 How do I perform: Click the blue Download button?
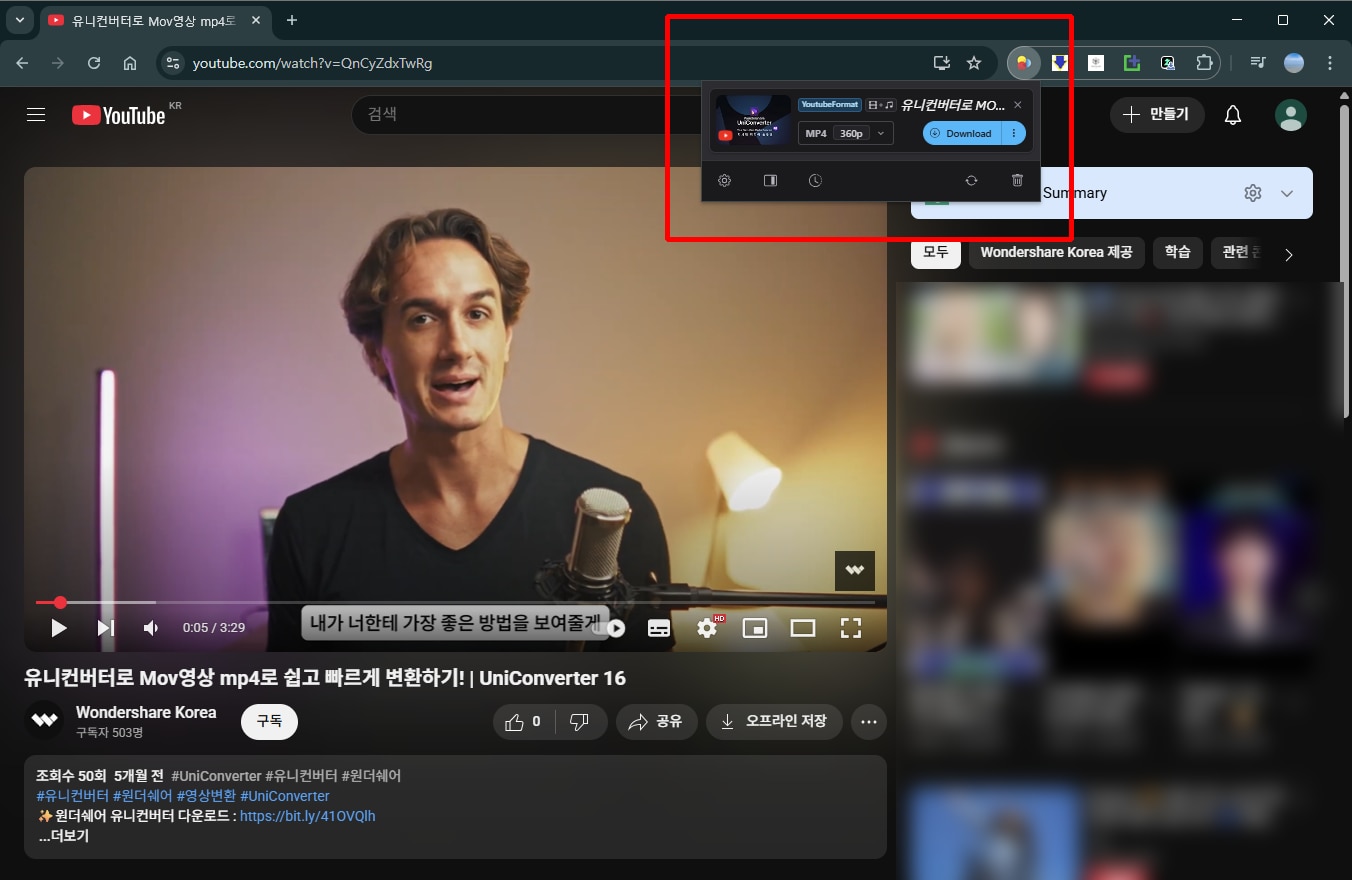point(962,133)
